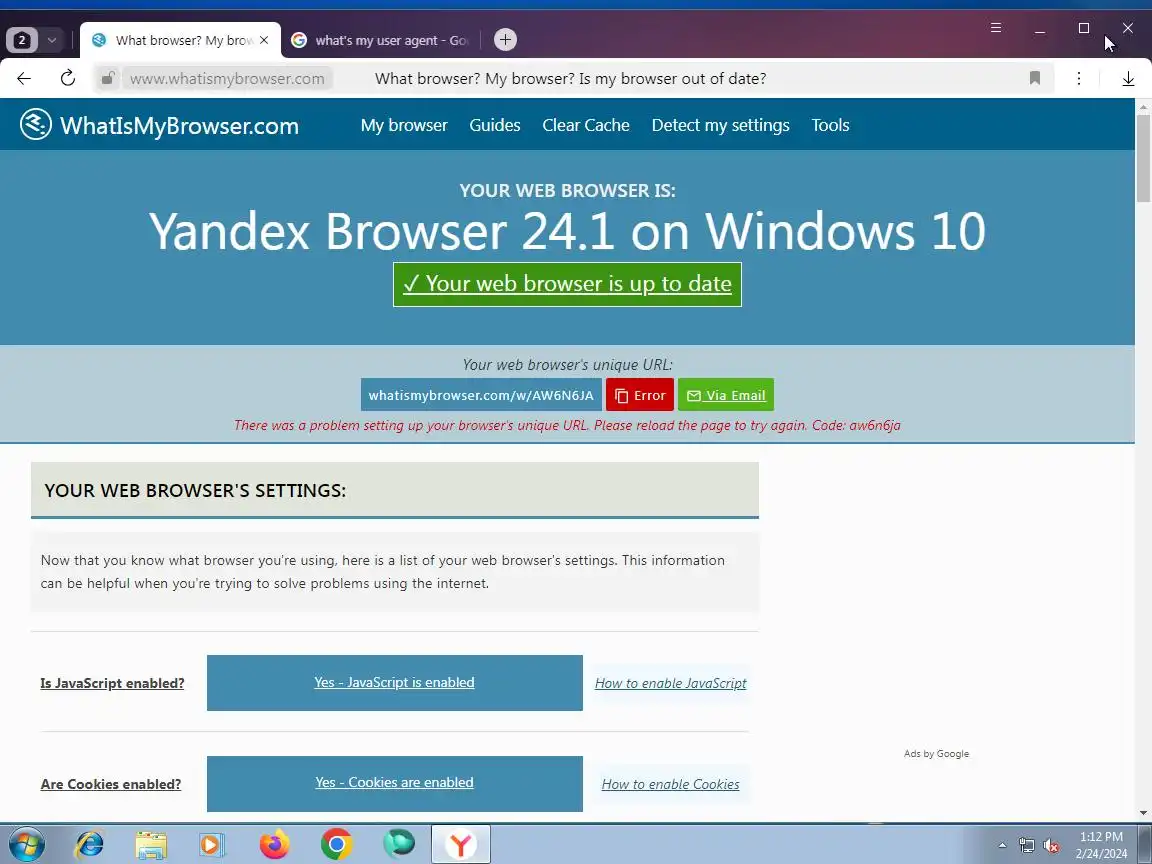This screenshot has height=864, width=1152.
Task: Click the whatismybrowser.com/w/AW6N6JA URL button
Action: [x=481, y=395]
